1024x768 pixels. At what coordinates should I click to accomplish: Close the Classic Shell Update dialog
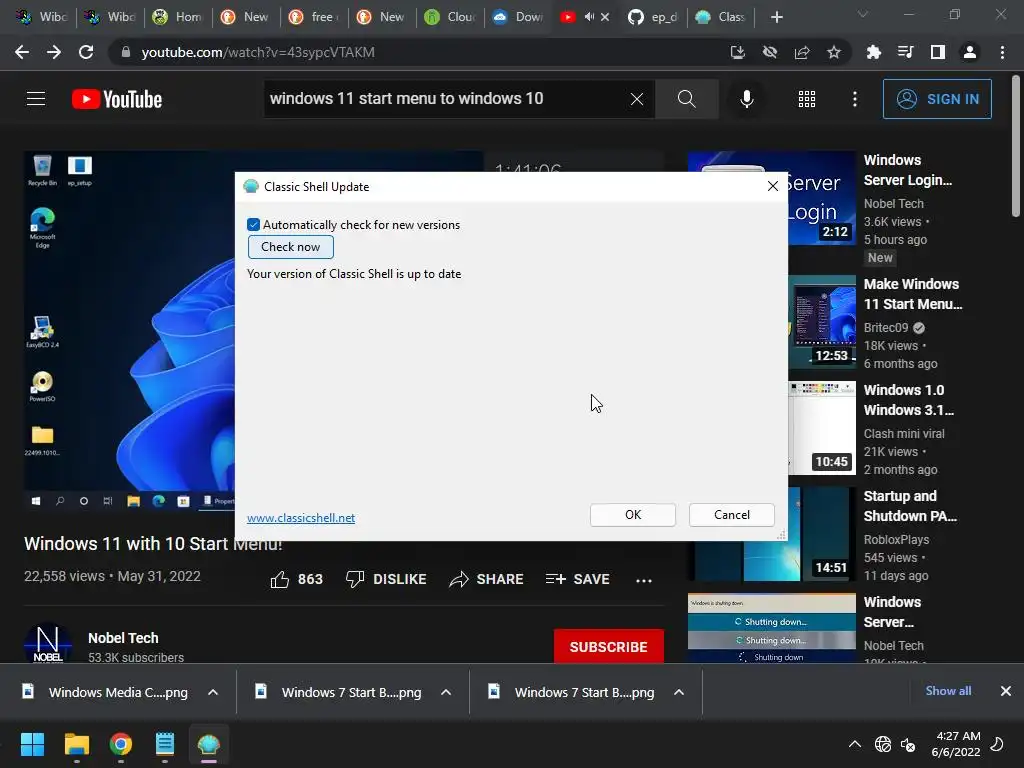coord(773,186)
